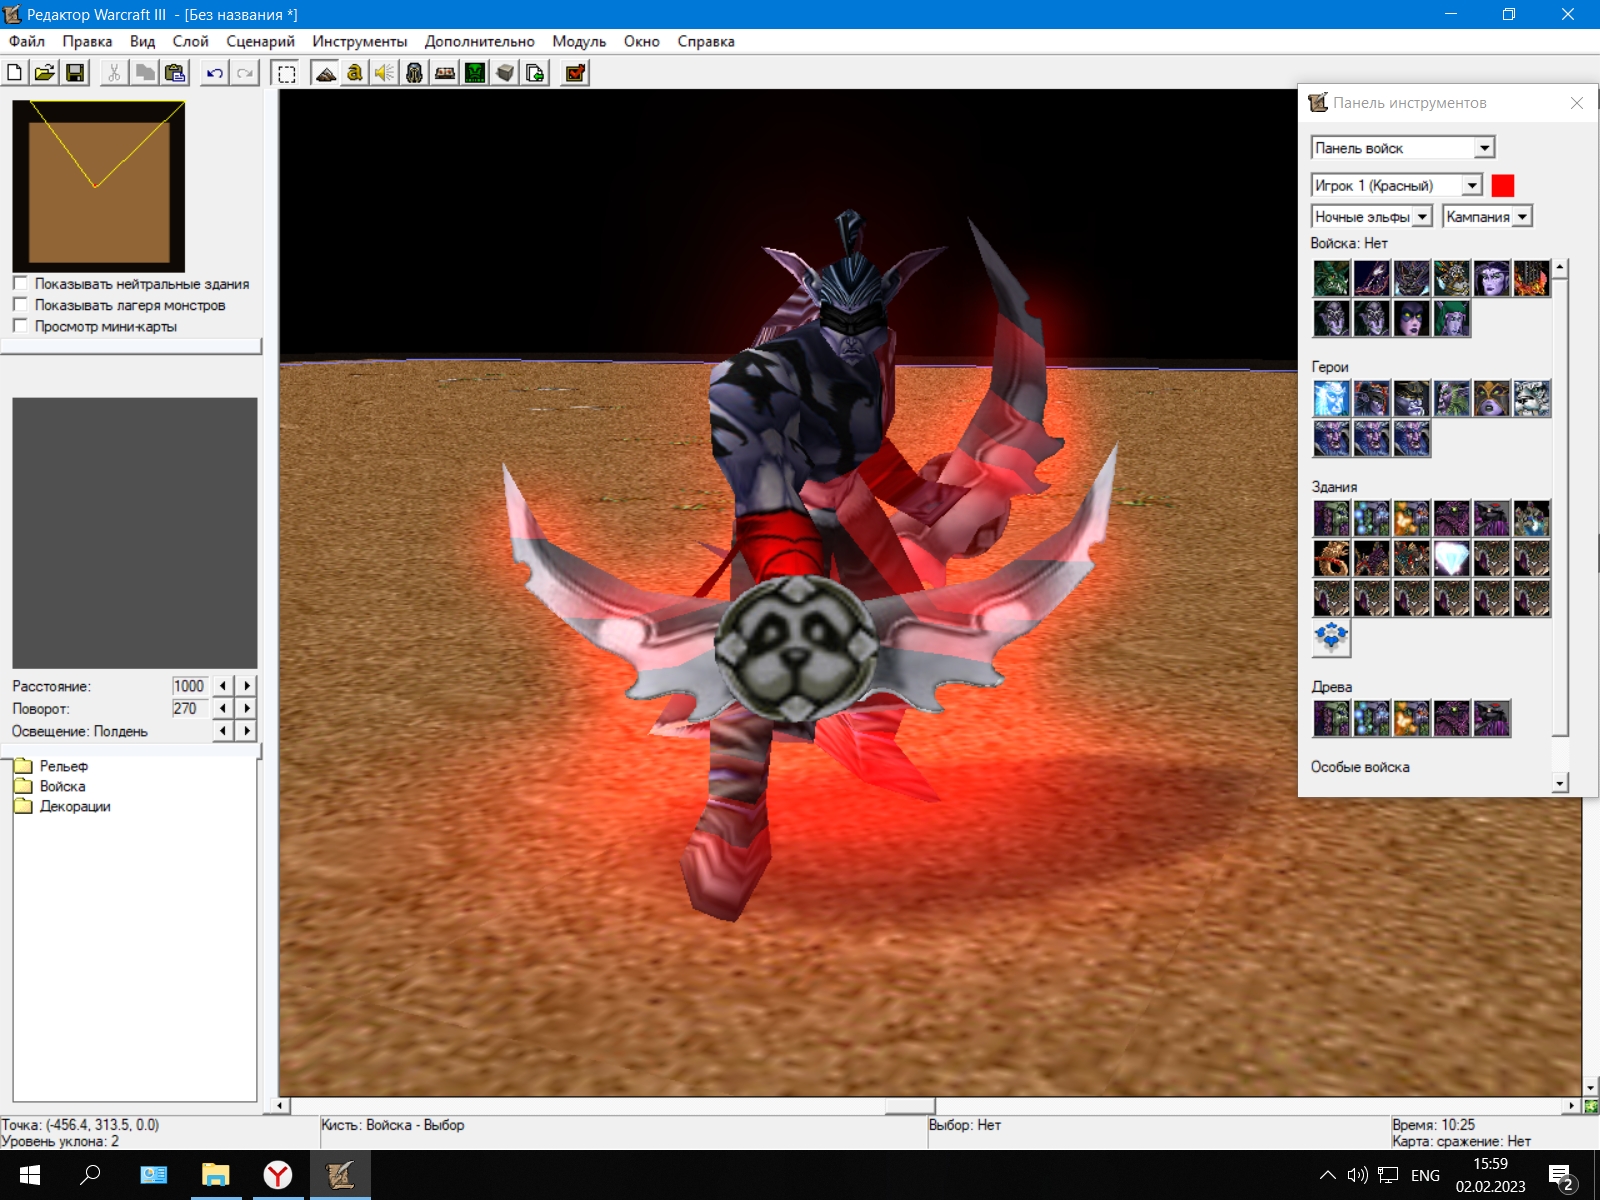This screenshot has width=1600, height=1200.
Task: Open a map file from the toolbar
Action: [45, 73]
